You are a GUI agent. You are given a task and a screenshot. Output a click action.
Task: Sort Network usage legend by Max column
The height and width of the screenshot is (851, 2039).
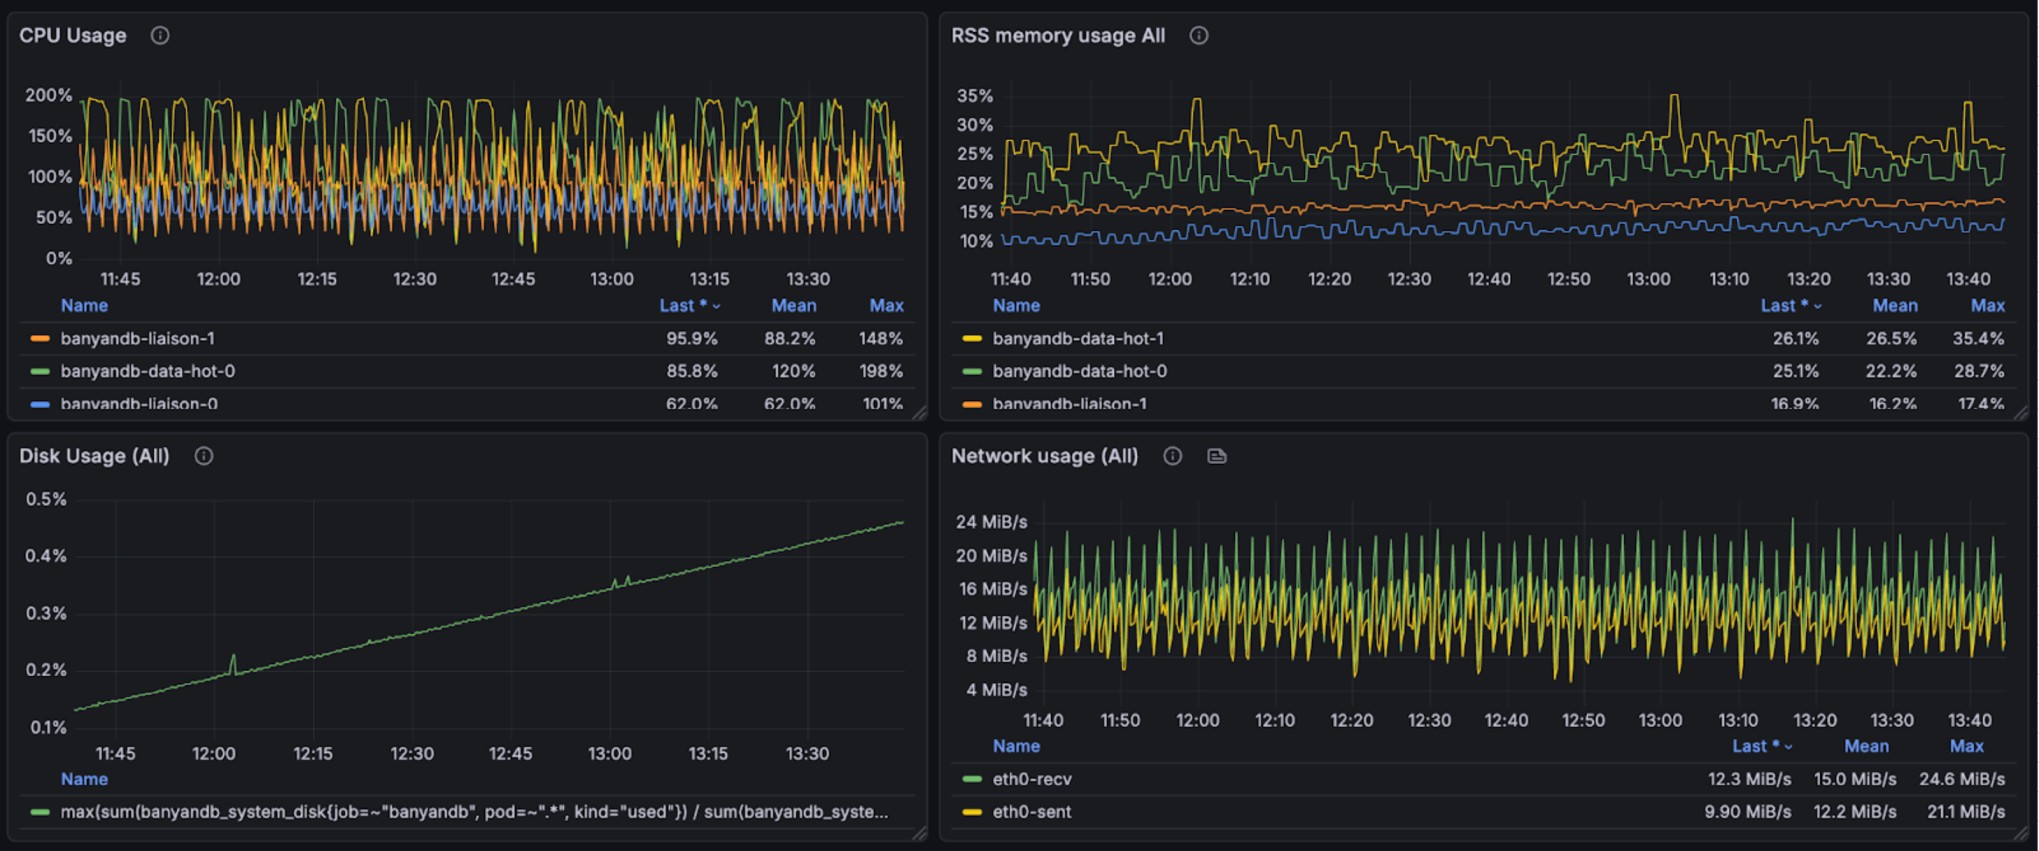1966,746
